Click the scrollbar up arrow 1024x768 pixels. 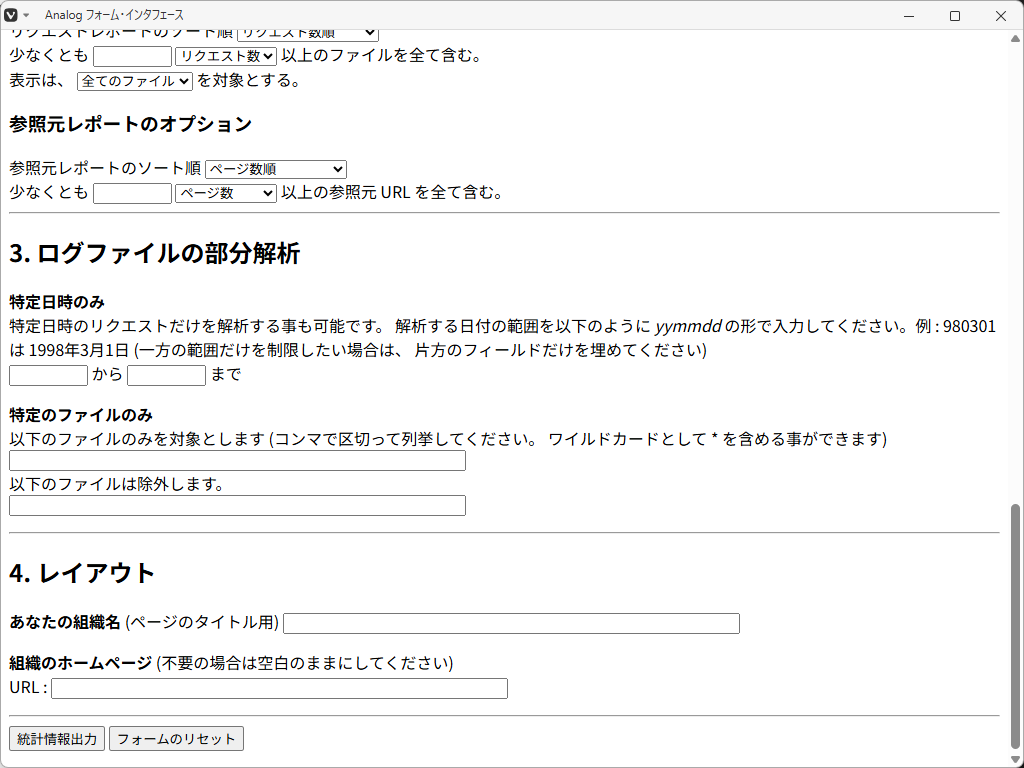[x=1016, y=38]
